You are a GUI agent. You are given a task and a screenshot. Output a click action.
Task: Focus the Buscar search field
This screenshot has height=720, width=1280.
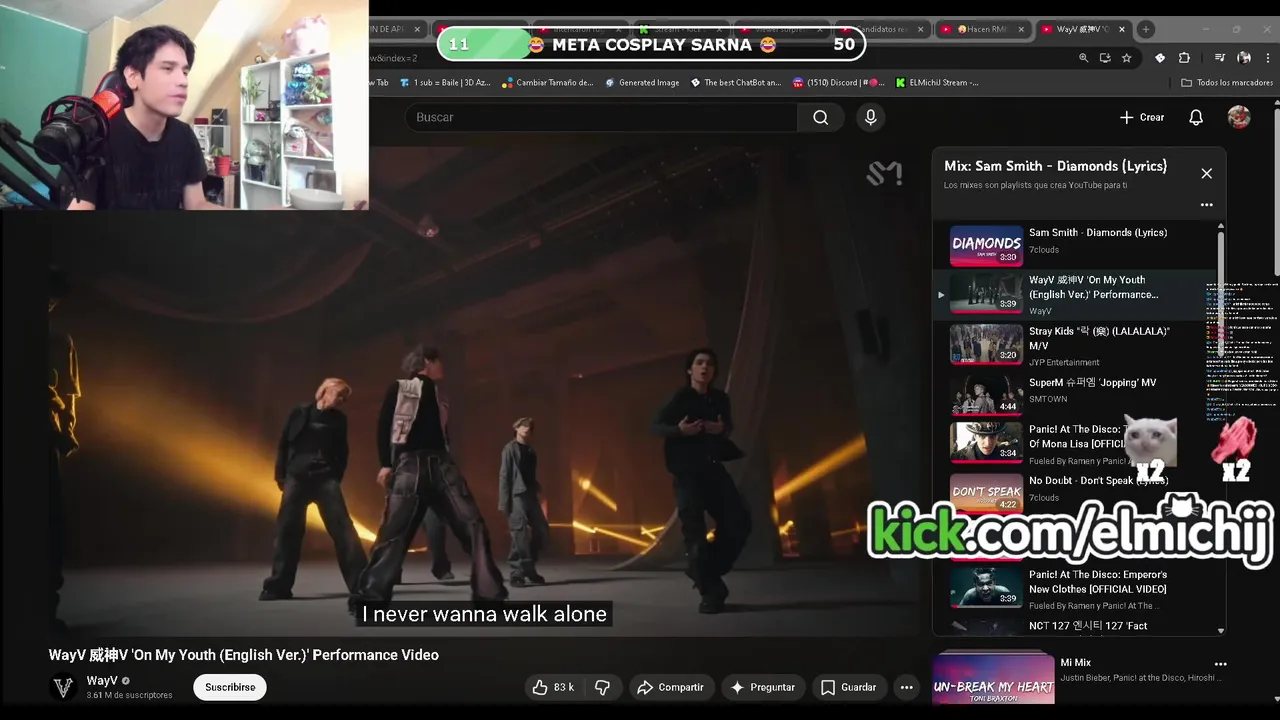pos(602,118)
